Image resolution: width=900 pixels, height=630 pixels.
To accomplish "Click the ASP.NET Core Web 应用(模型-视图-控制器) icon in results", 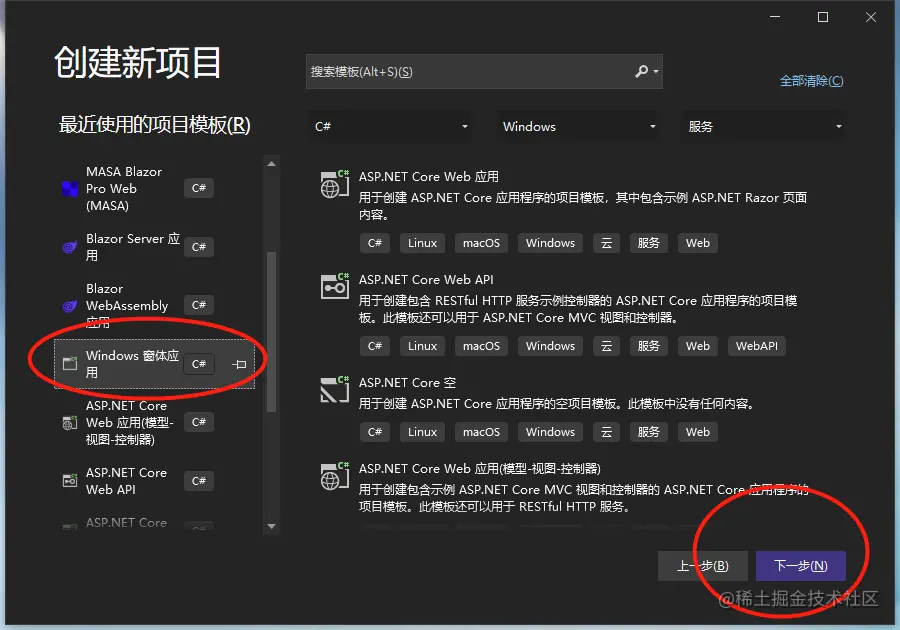I will 335,476.
